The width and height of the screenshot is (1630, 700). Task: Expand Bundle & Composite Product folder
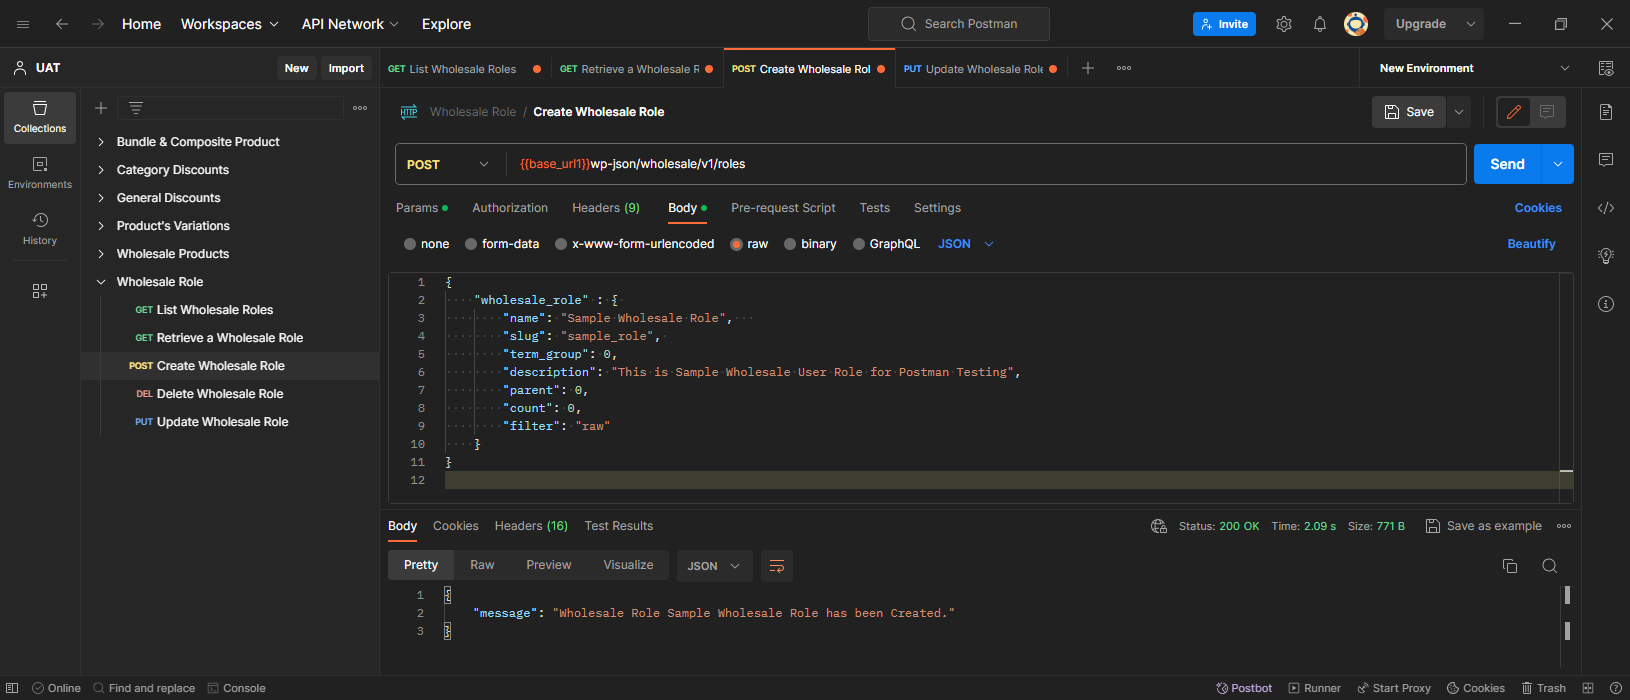(101, 142)
